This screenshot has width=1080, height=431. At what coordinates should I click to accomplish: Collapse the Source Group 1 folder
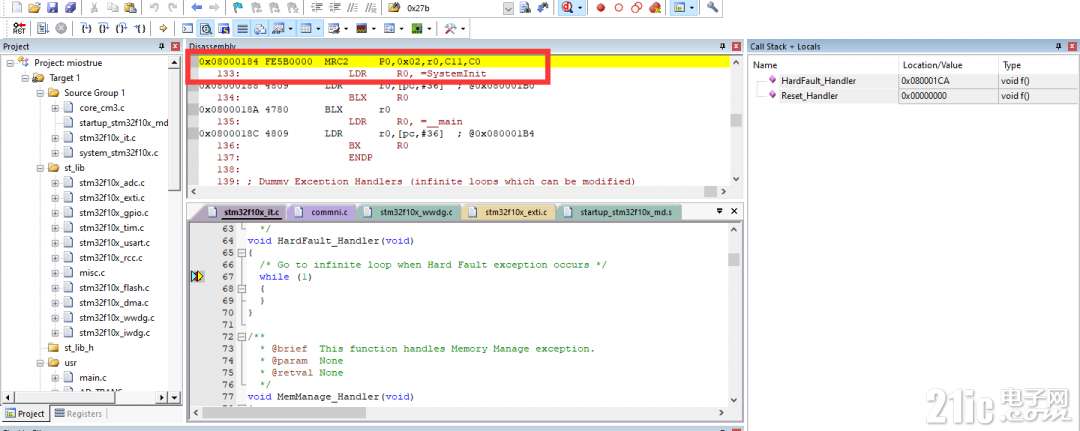click(x=39, y=93)
